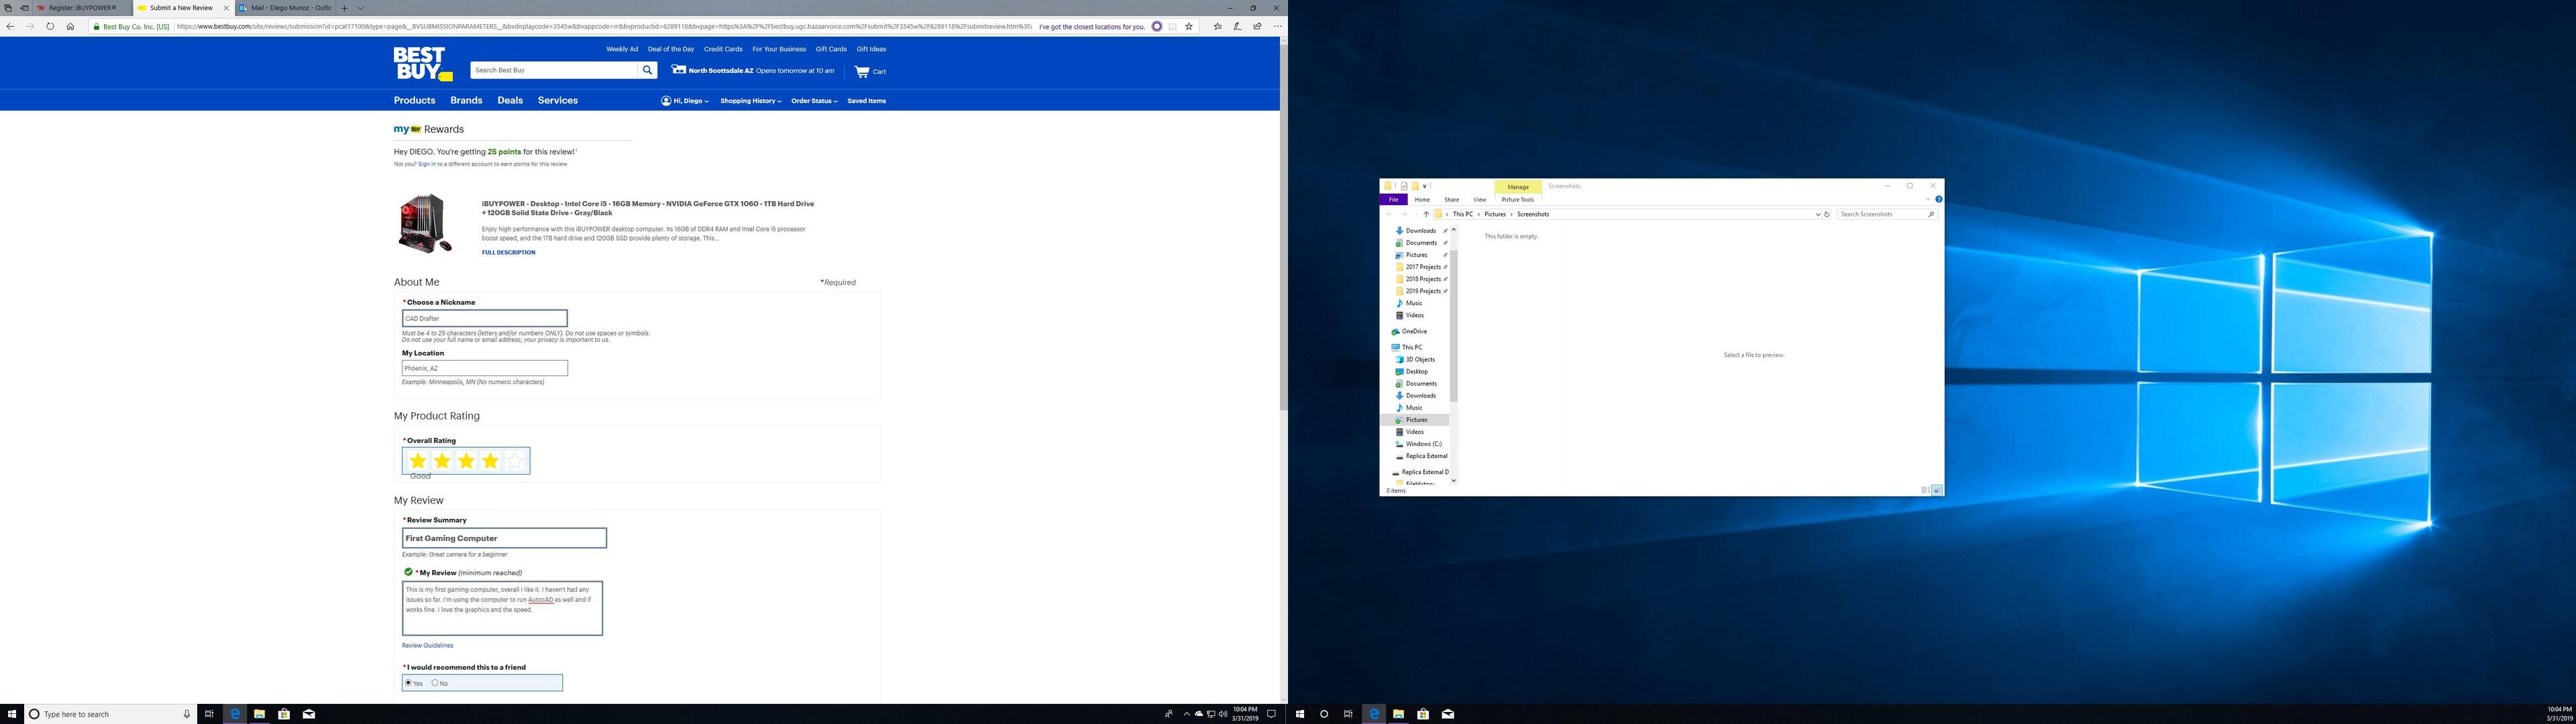
Task: Select Yes for recommend to a friend
Action: pyautogui.click(x=408, y=683)
